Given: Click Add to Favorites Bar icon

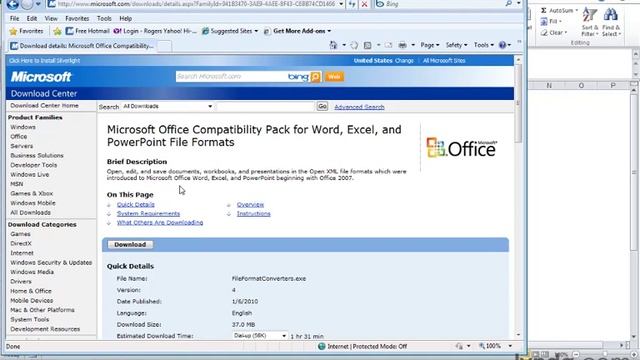Looking at the screenshot, I should 58,31.
